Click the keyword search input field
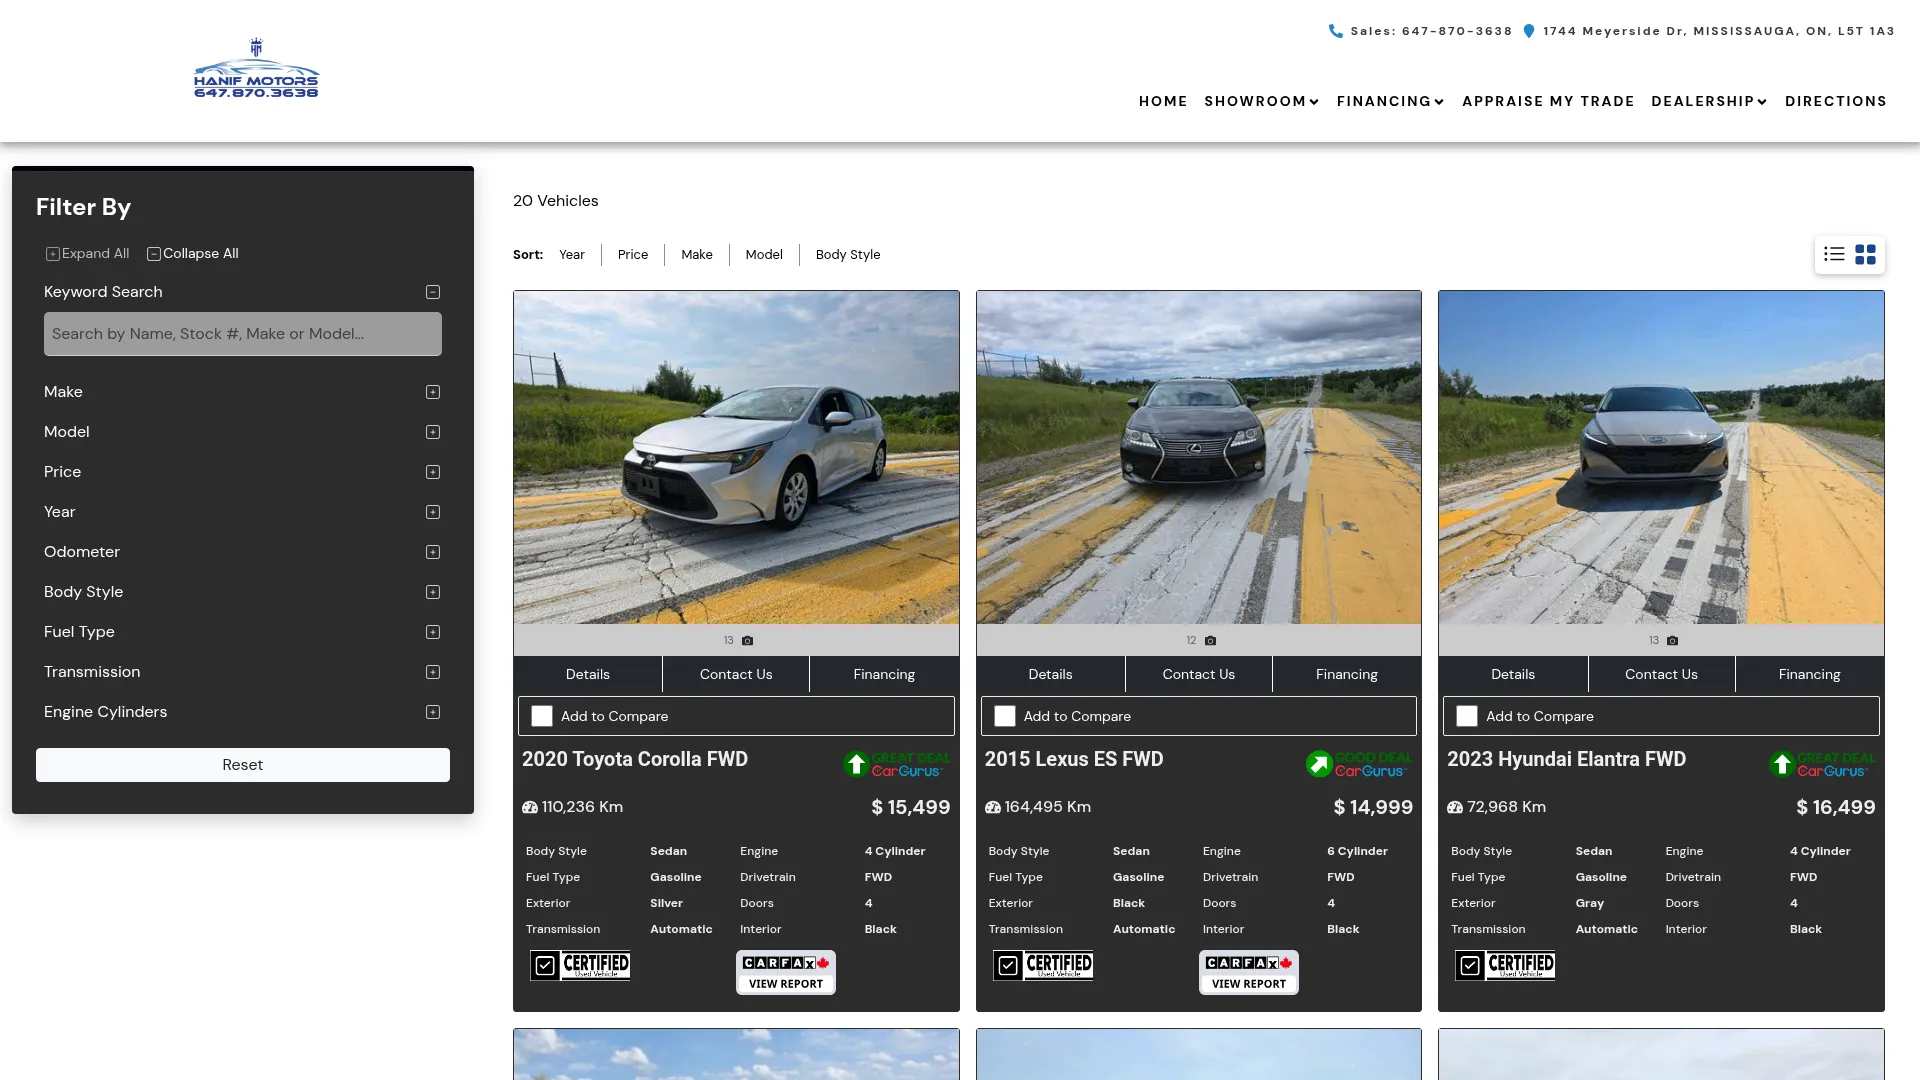This screenshot has width=1920, height=1080. pyautogui.click(x=243, y=334)
